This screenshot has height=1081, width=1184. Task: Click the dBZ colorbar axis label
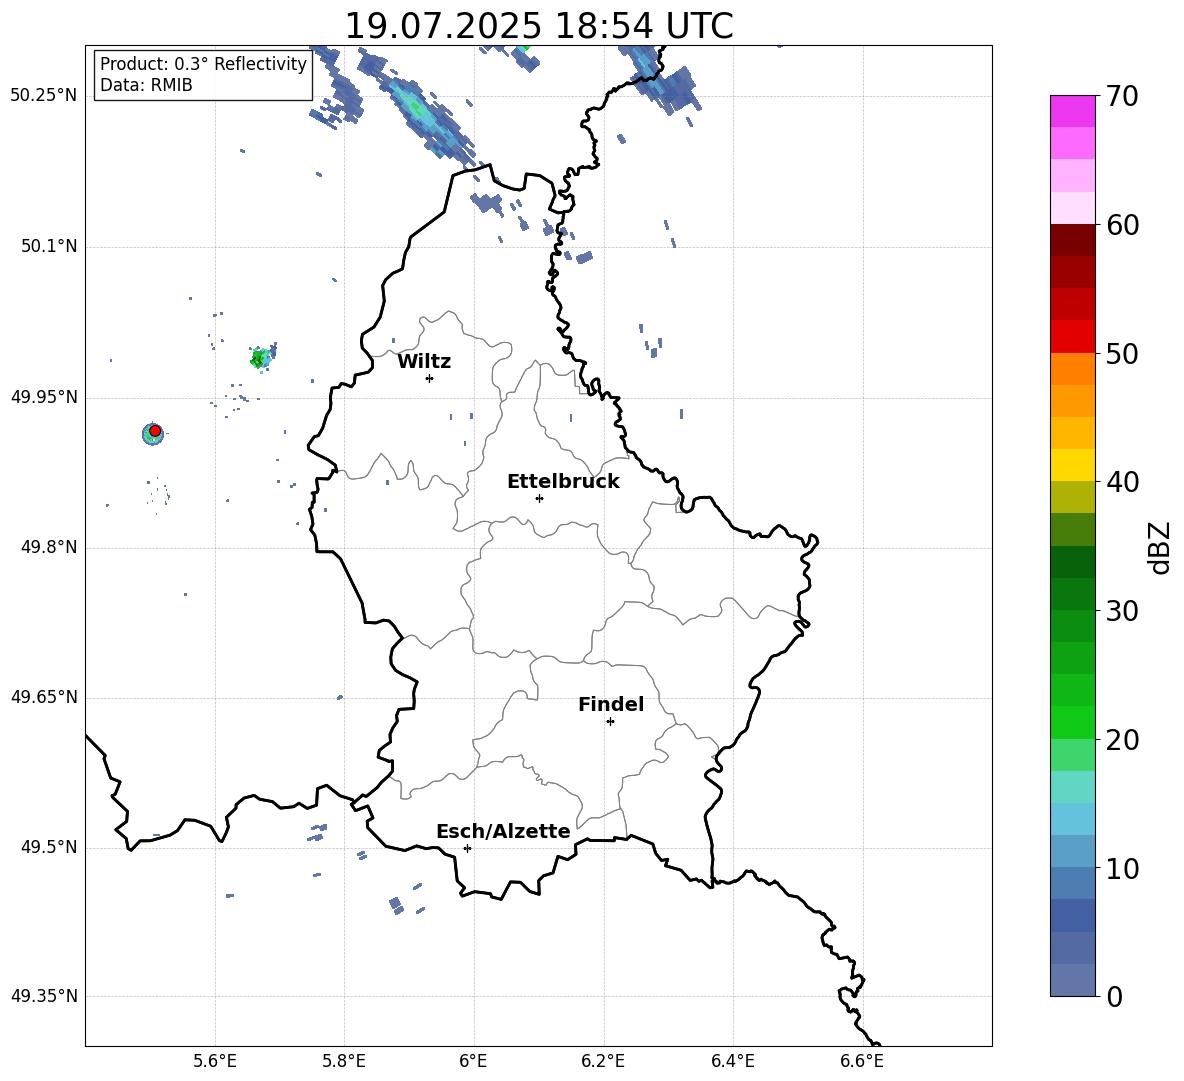pyautogui.click(x=1159, y=547)
